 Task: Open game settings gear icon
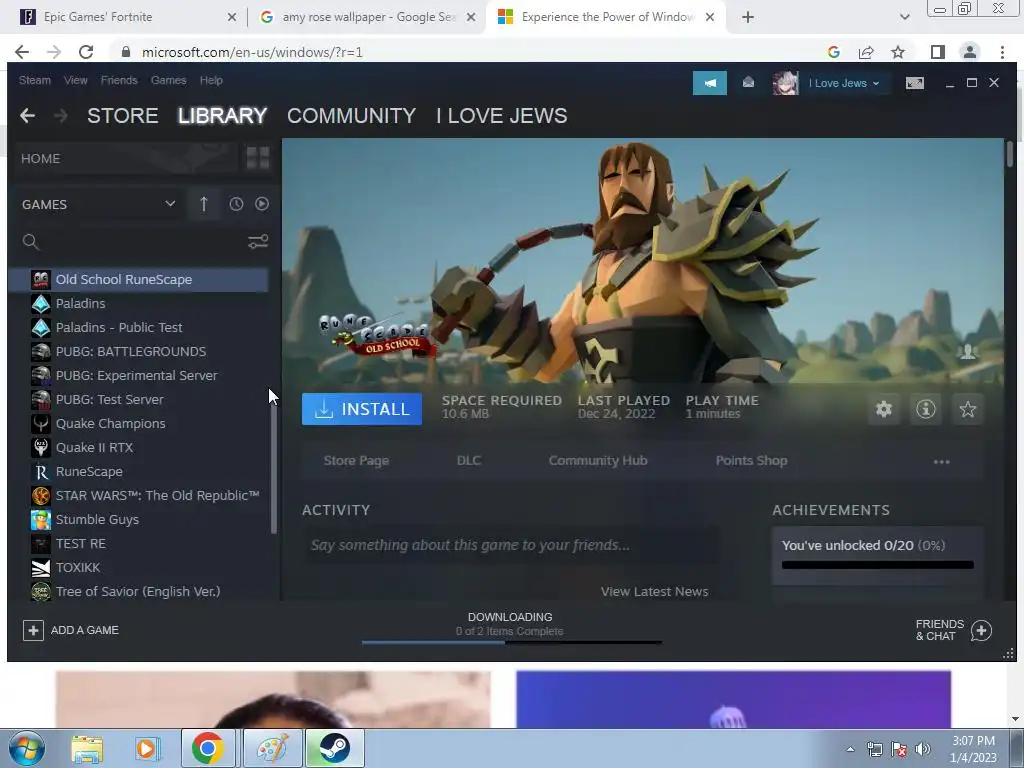tap(884, 409)
